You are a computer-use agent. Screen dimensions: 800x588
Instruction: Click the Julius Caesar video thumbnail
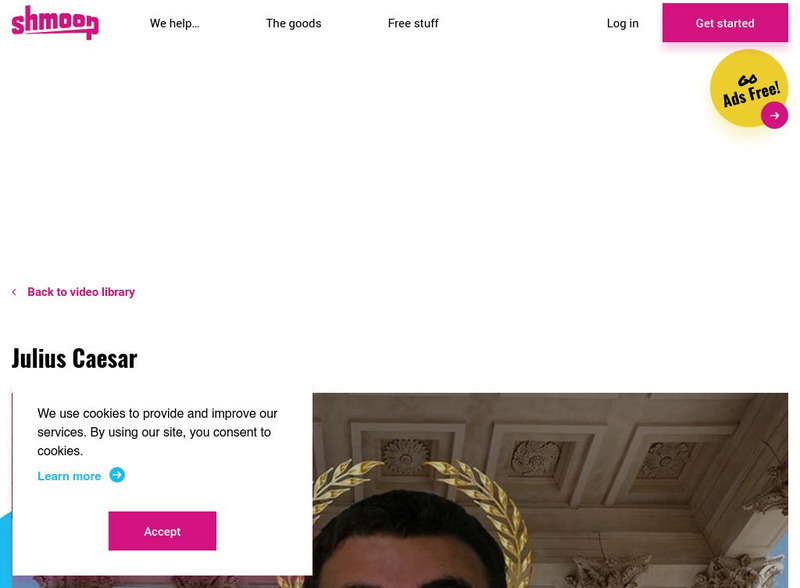pos(550,490)
